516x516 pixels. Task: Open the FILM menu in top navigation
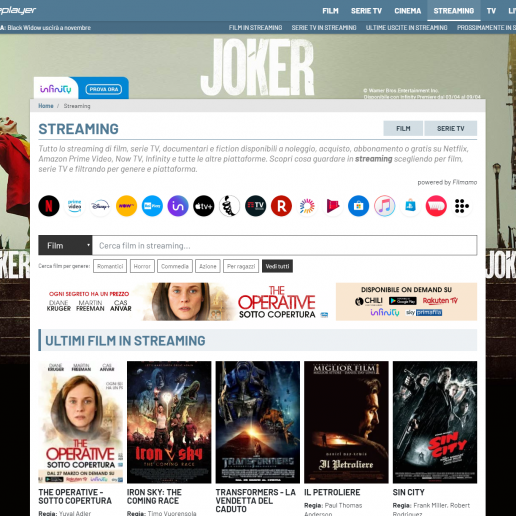[330, 11]
